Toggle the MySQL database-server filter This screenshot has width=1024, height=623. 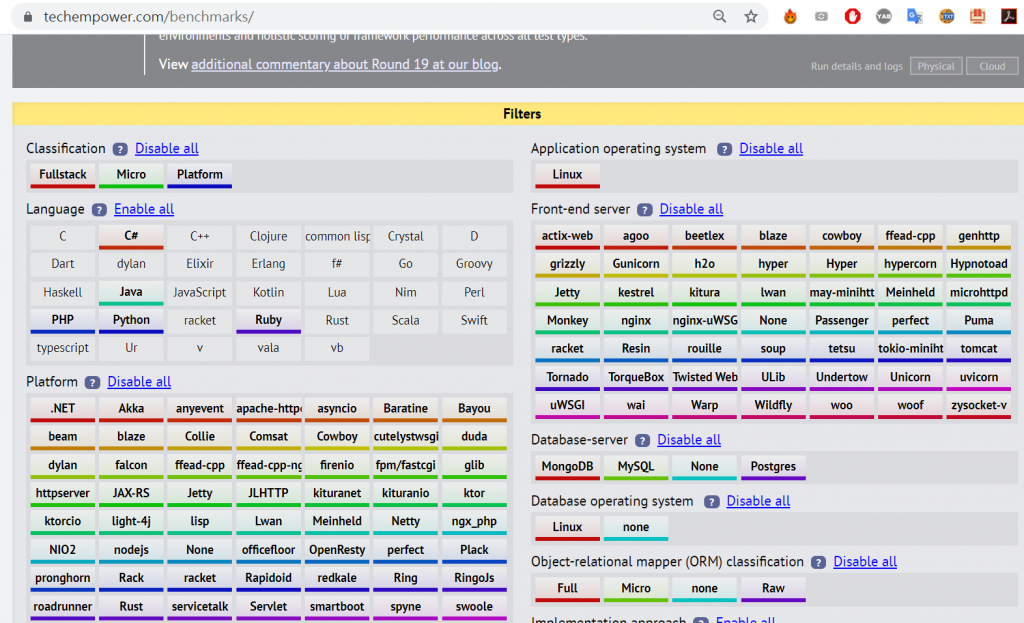tap(636, 468)
